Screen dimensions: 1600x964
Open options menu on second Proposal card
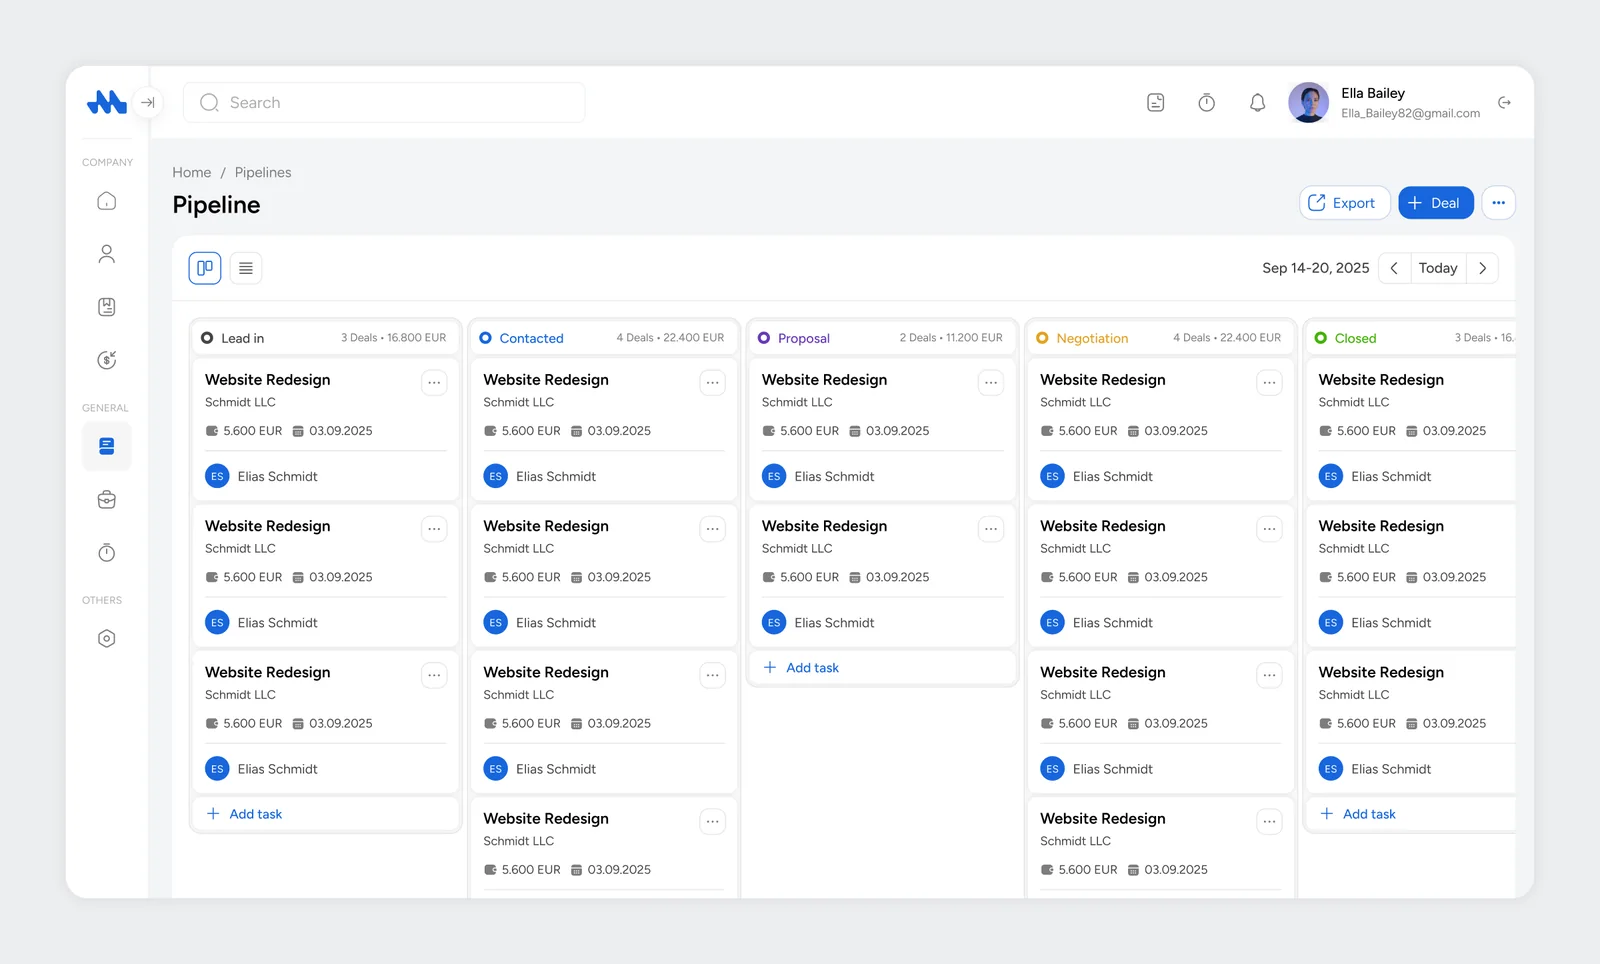(x=991, y=528)
